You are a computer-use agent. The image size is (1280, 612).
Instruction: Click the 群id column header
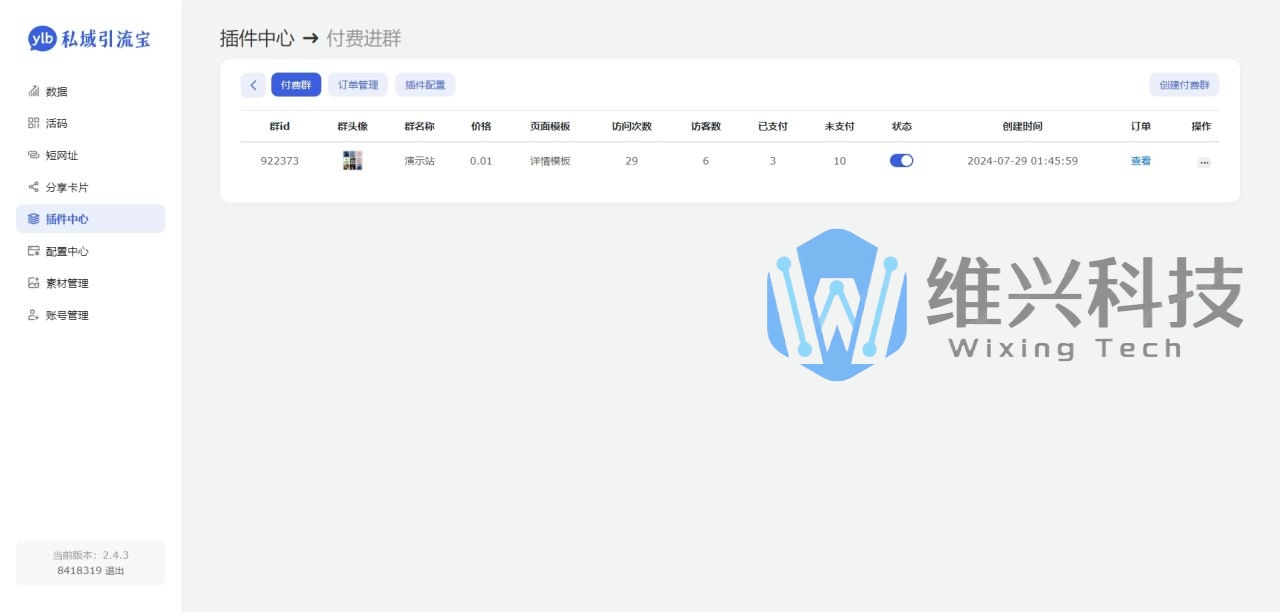(x=279, y=127)
